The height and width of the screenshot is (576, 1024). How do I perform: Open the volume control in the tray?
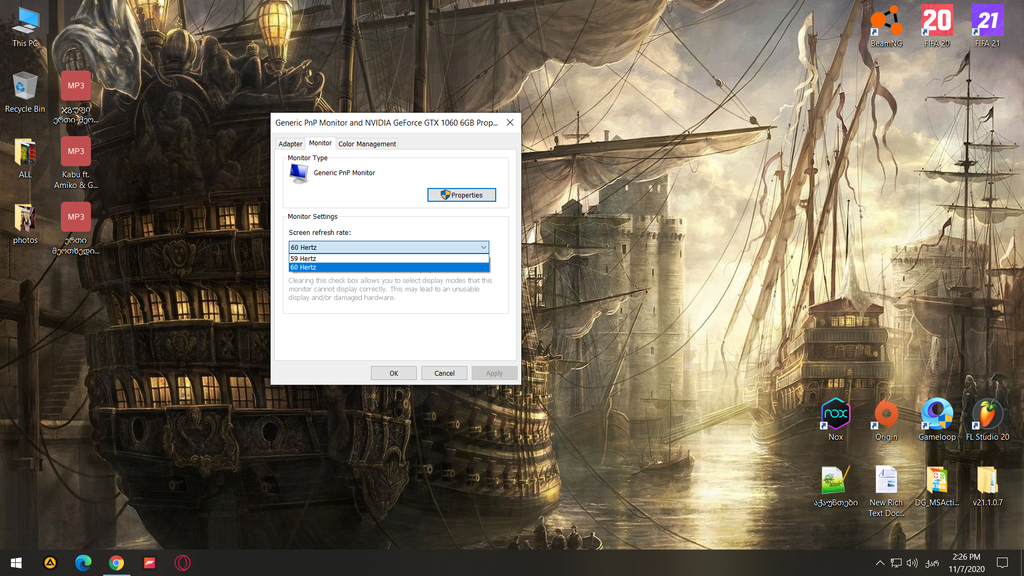coord(912,563)
